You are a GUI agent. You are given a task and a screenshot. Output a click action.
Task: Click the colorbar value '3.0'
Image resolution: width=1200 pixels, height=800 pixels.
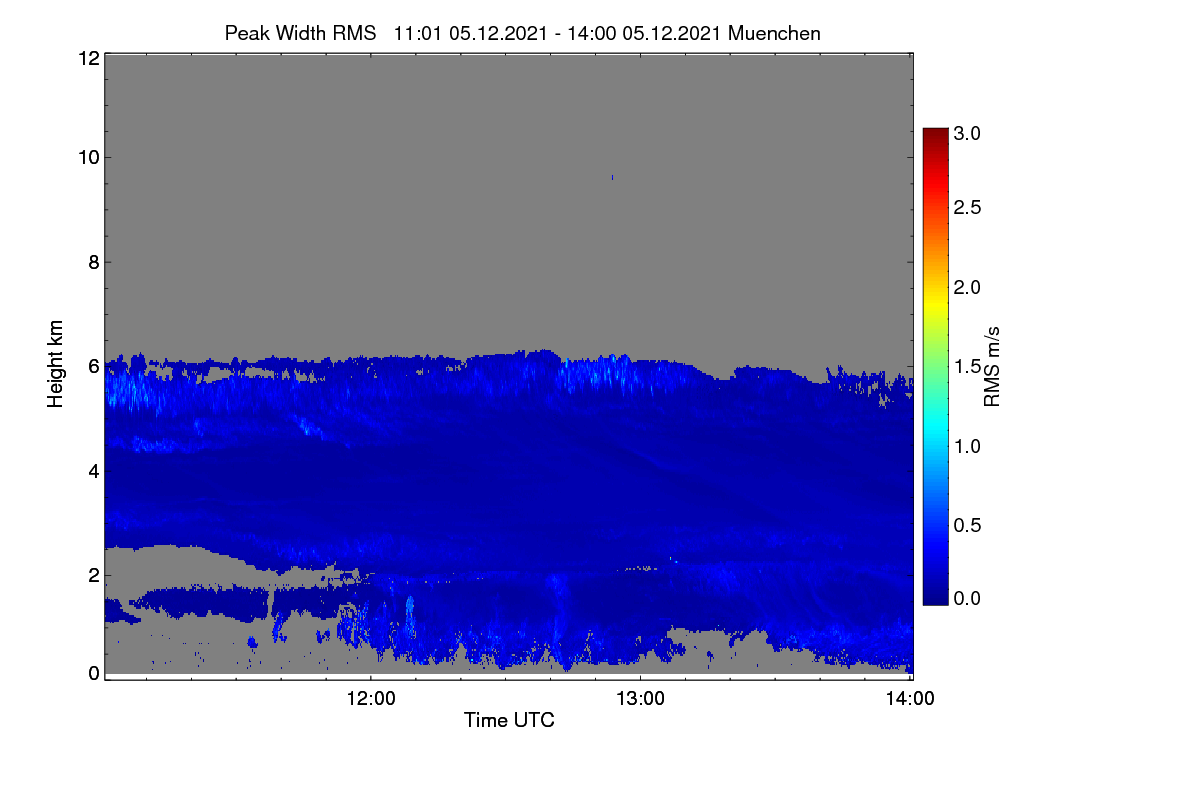click(968, 133)
